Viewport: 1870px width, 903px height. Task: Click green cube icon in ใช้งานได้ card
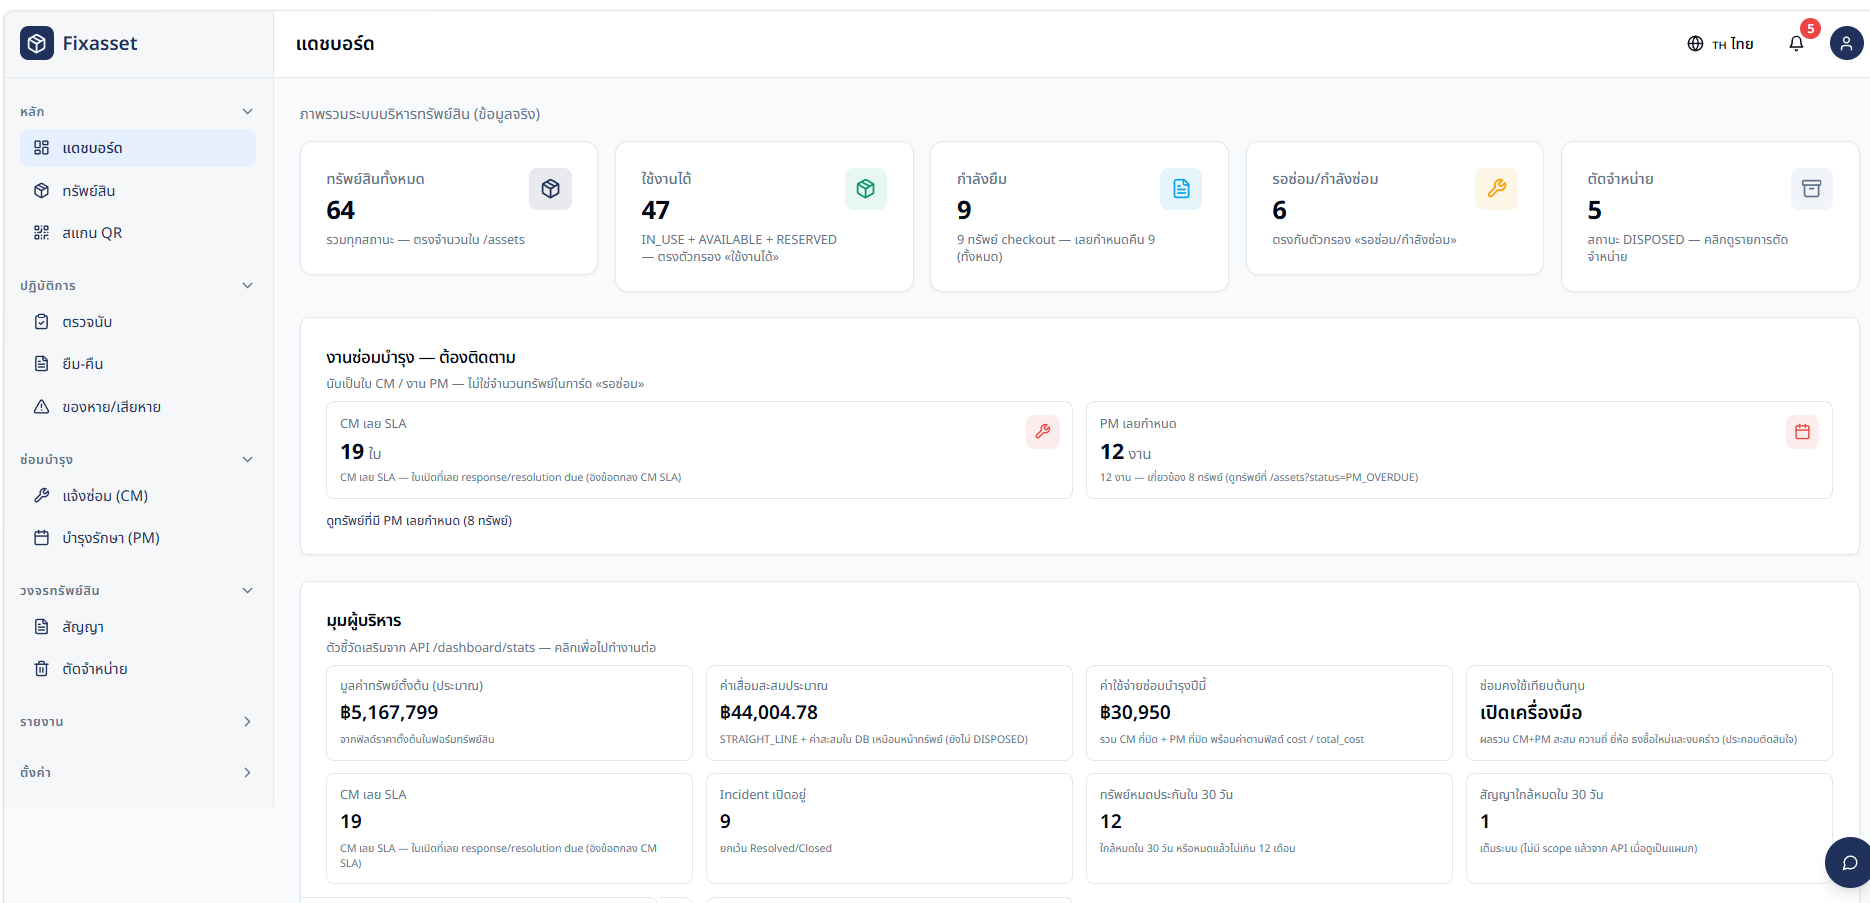[x=866, y=189]
